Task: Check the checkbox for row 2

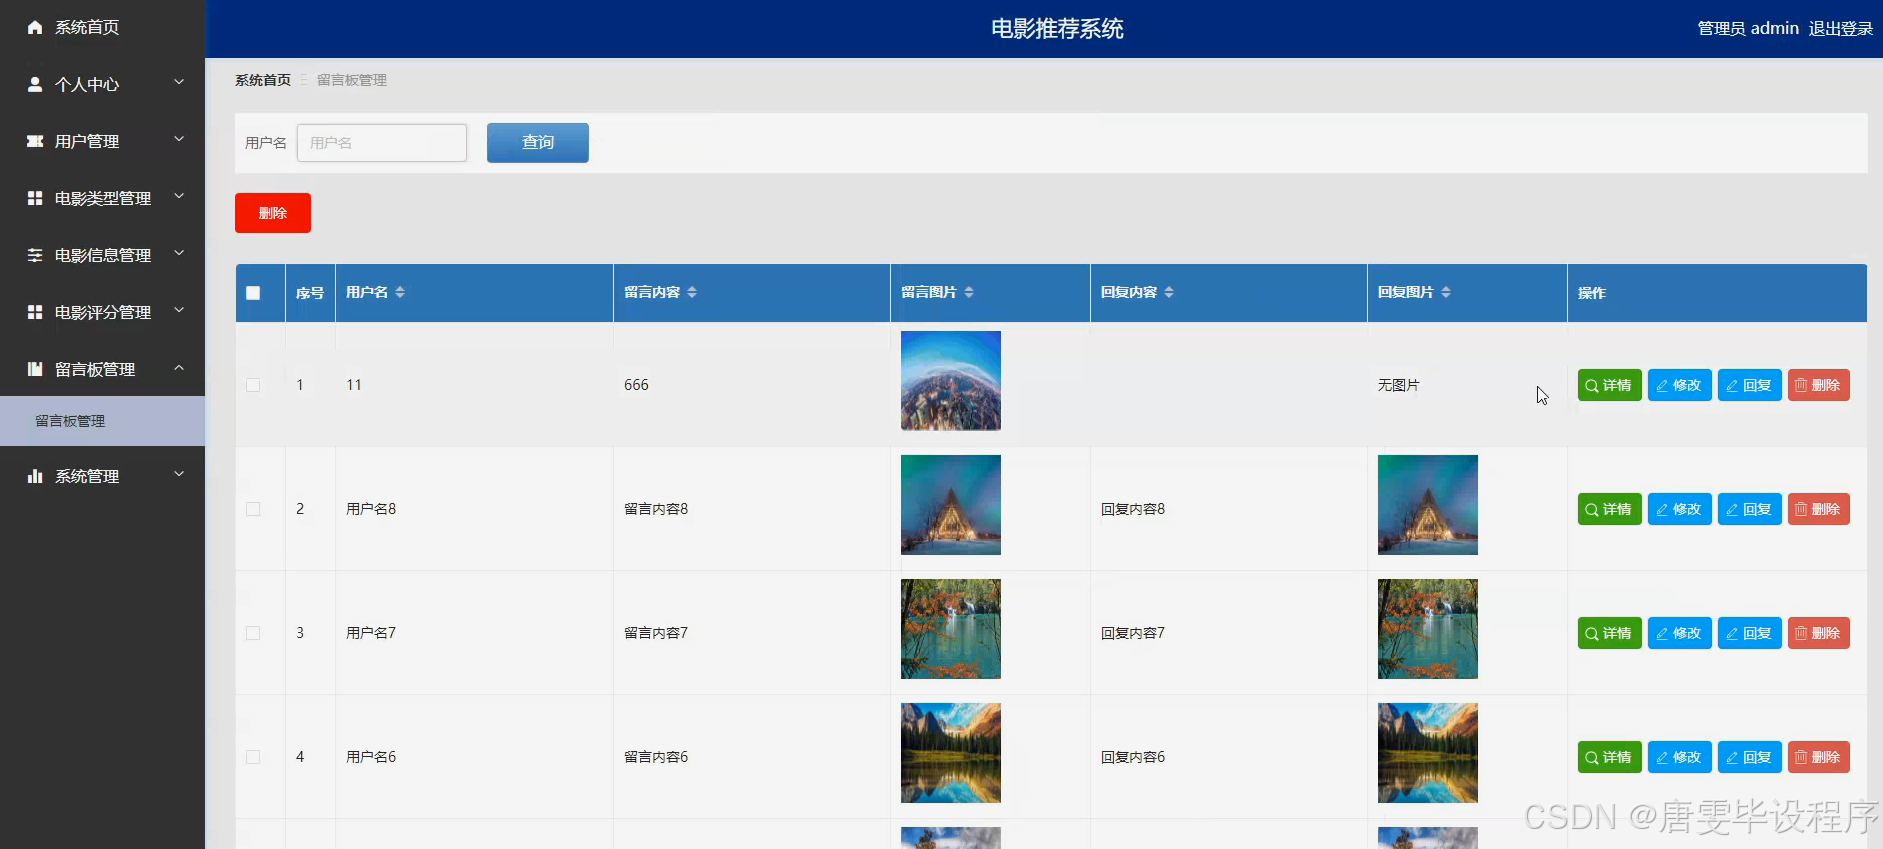Action: click(x=253, y=509)
